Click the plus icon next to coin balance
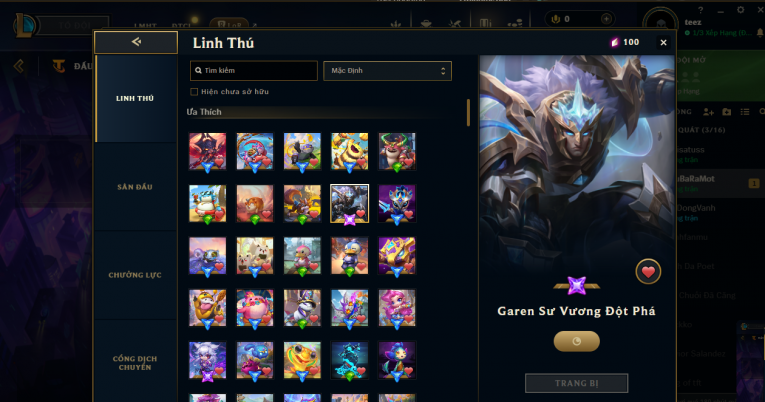765x402 pixels. 606,19
